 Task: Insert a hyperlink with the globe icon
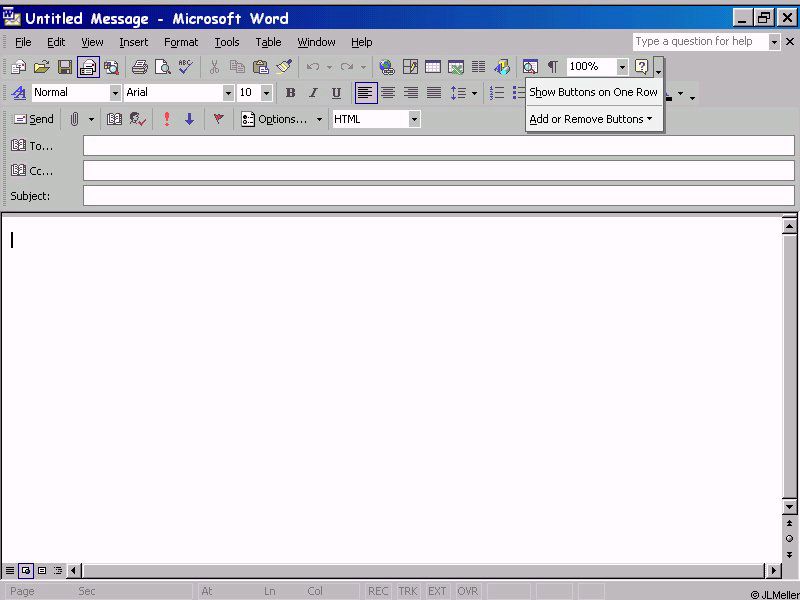pos(387,67)
